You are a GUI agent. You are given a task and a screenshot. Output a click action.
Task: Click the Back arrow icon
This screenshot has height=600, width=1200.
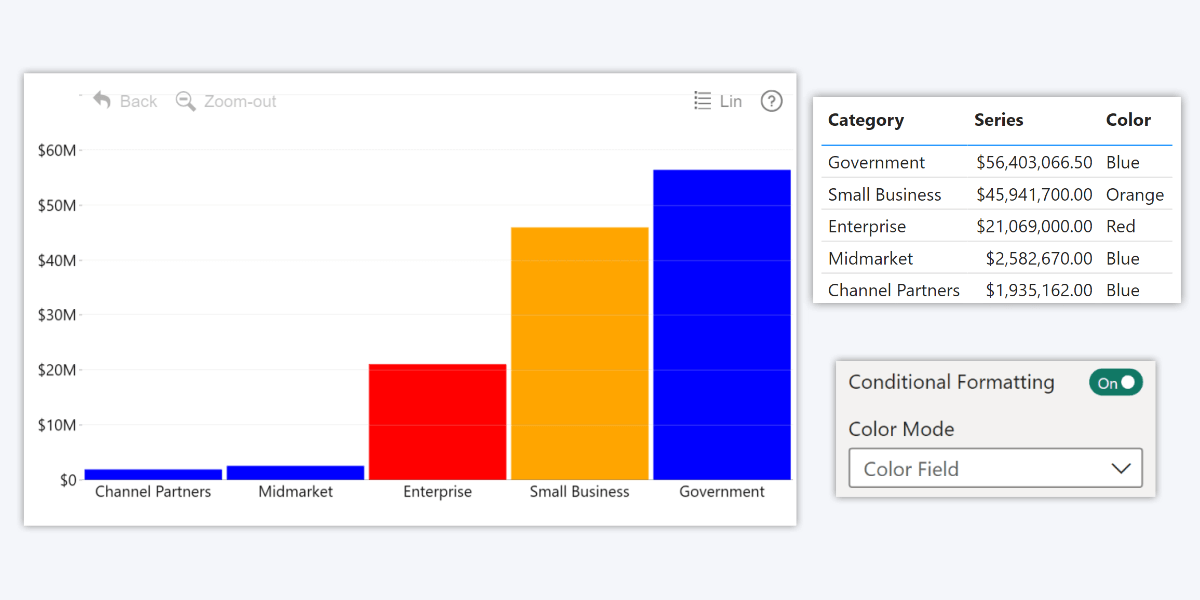pyautogui.click(x=102, y=100)
